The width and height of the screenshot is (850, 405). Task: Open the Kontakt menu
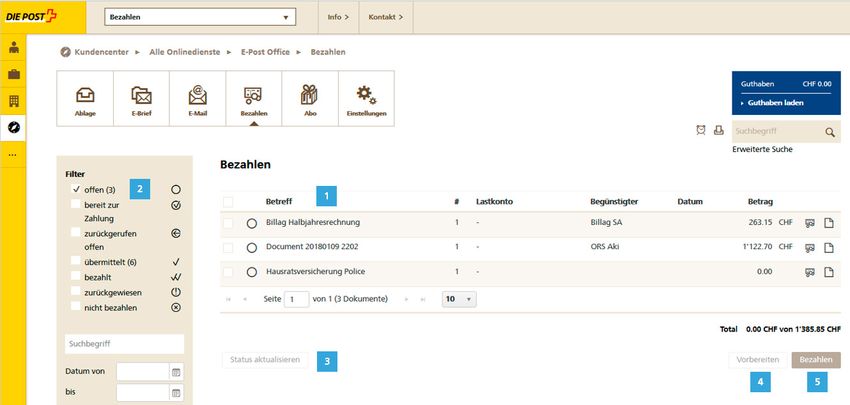[x=385, y=17]
